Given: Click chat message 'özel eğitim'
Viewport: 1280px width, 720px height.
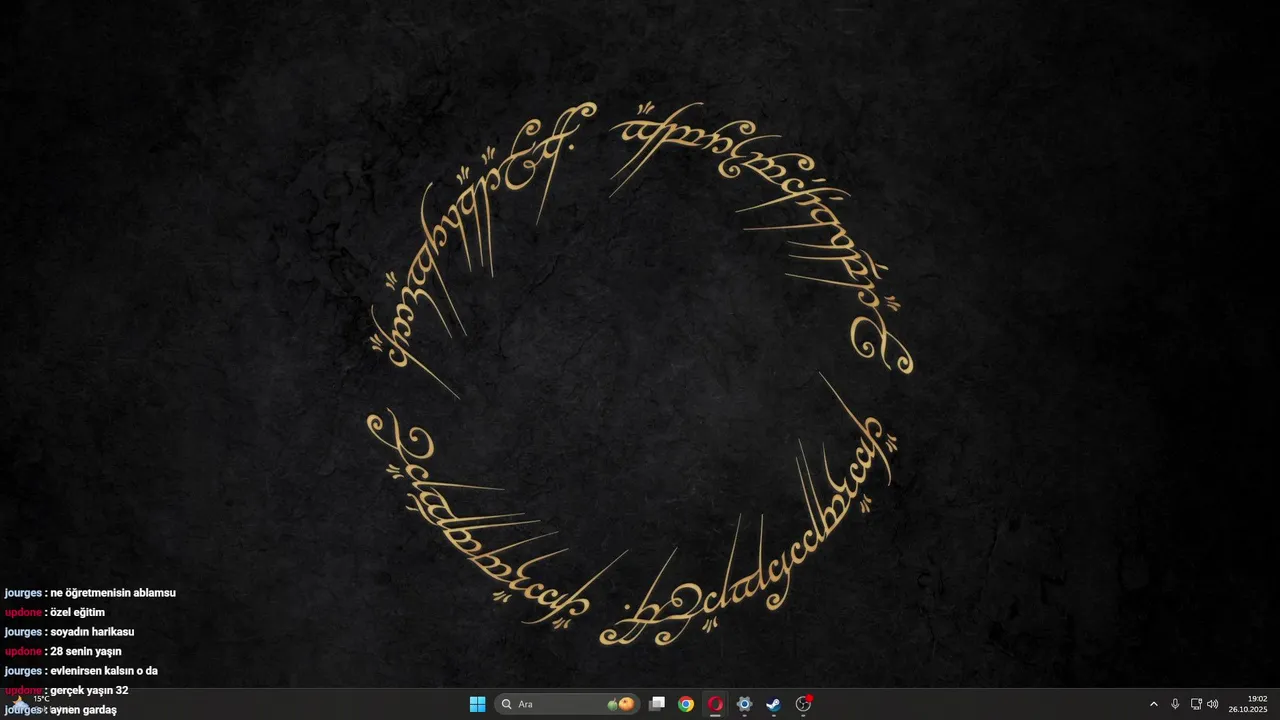Looking at the screenshot, I should click(77, 612).
